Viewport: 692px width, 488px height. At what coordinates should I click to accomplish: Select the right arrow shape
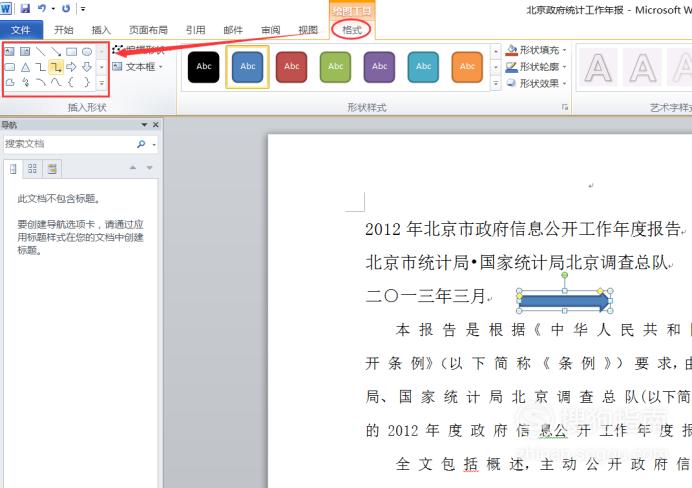(71, 67)
